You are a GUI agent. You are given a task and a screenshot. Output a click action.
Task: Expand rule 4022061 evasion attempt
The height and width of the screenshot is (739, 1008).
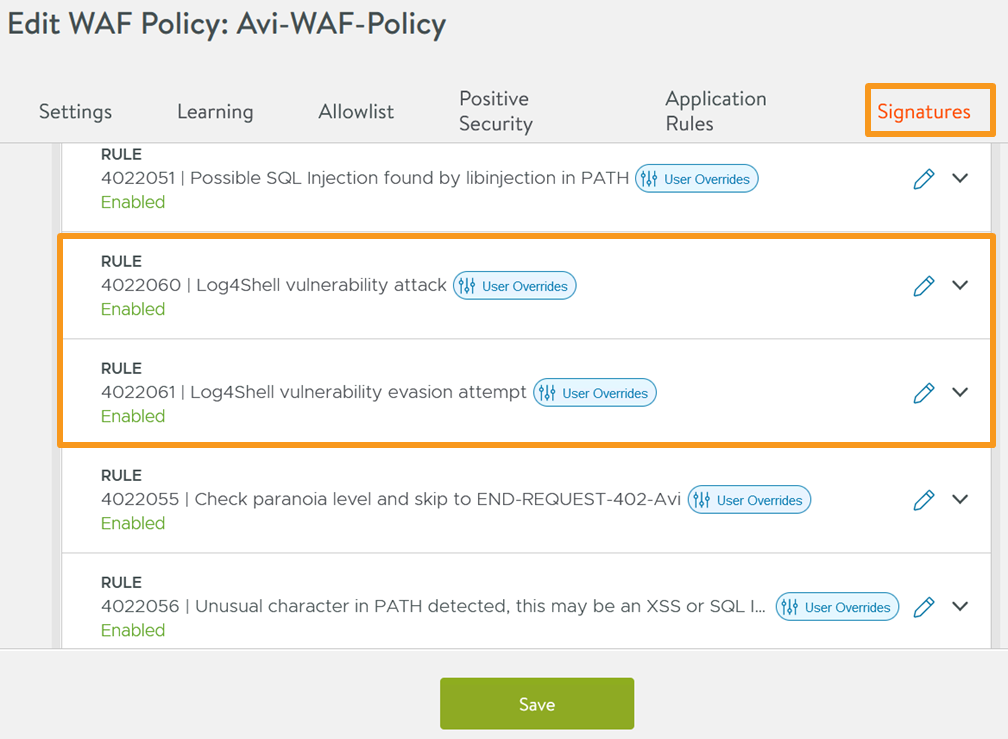[x=960, y=392]
